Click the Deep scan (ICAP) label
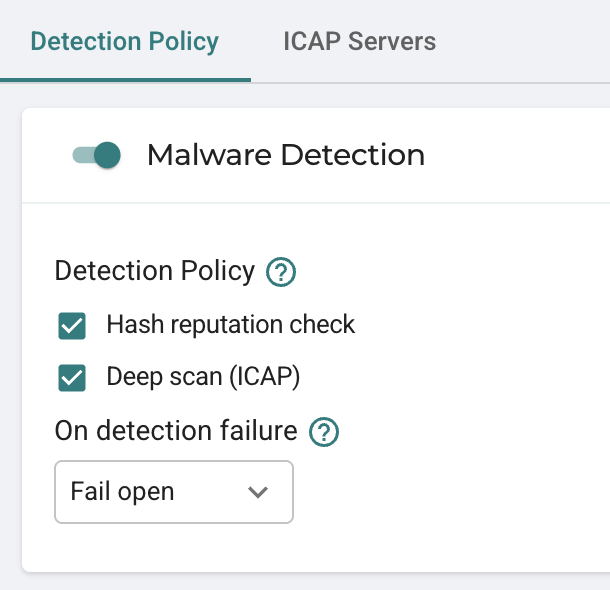610x590 pixels. pyautogui.click(x=203, y=377)
